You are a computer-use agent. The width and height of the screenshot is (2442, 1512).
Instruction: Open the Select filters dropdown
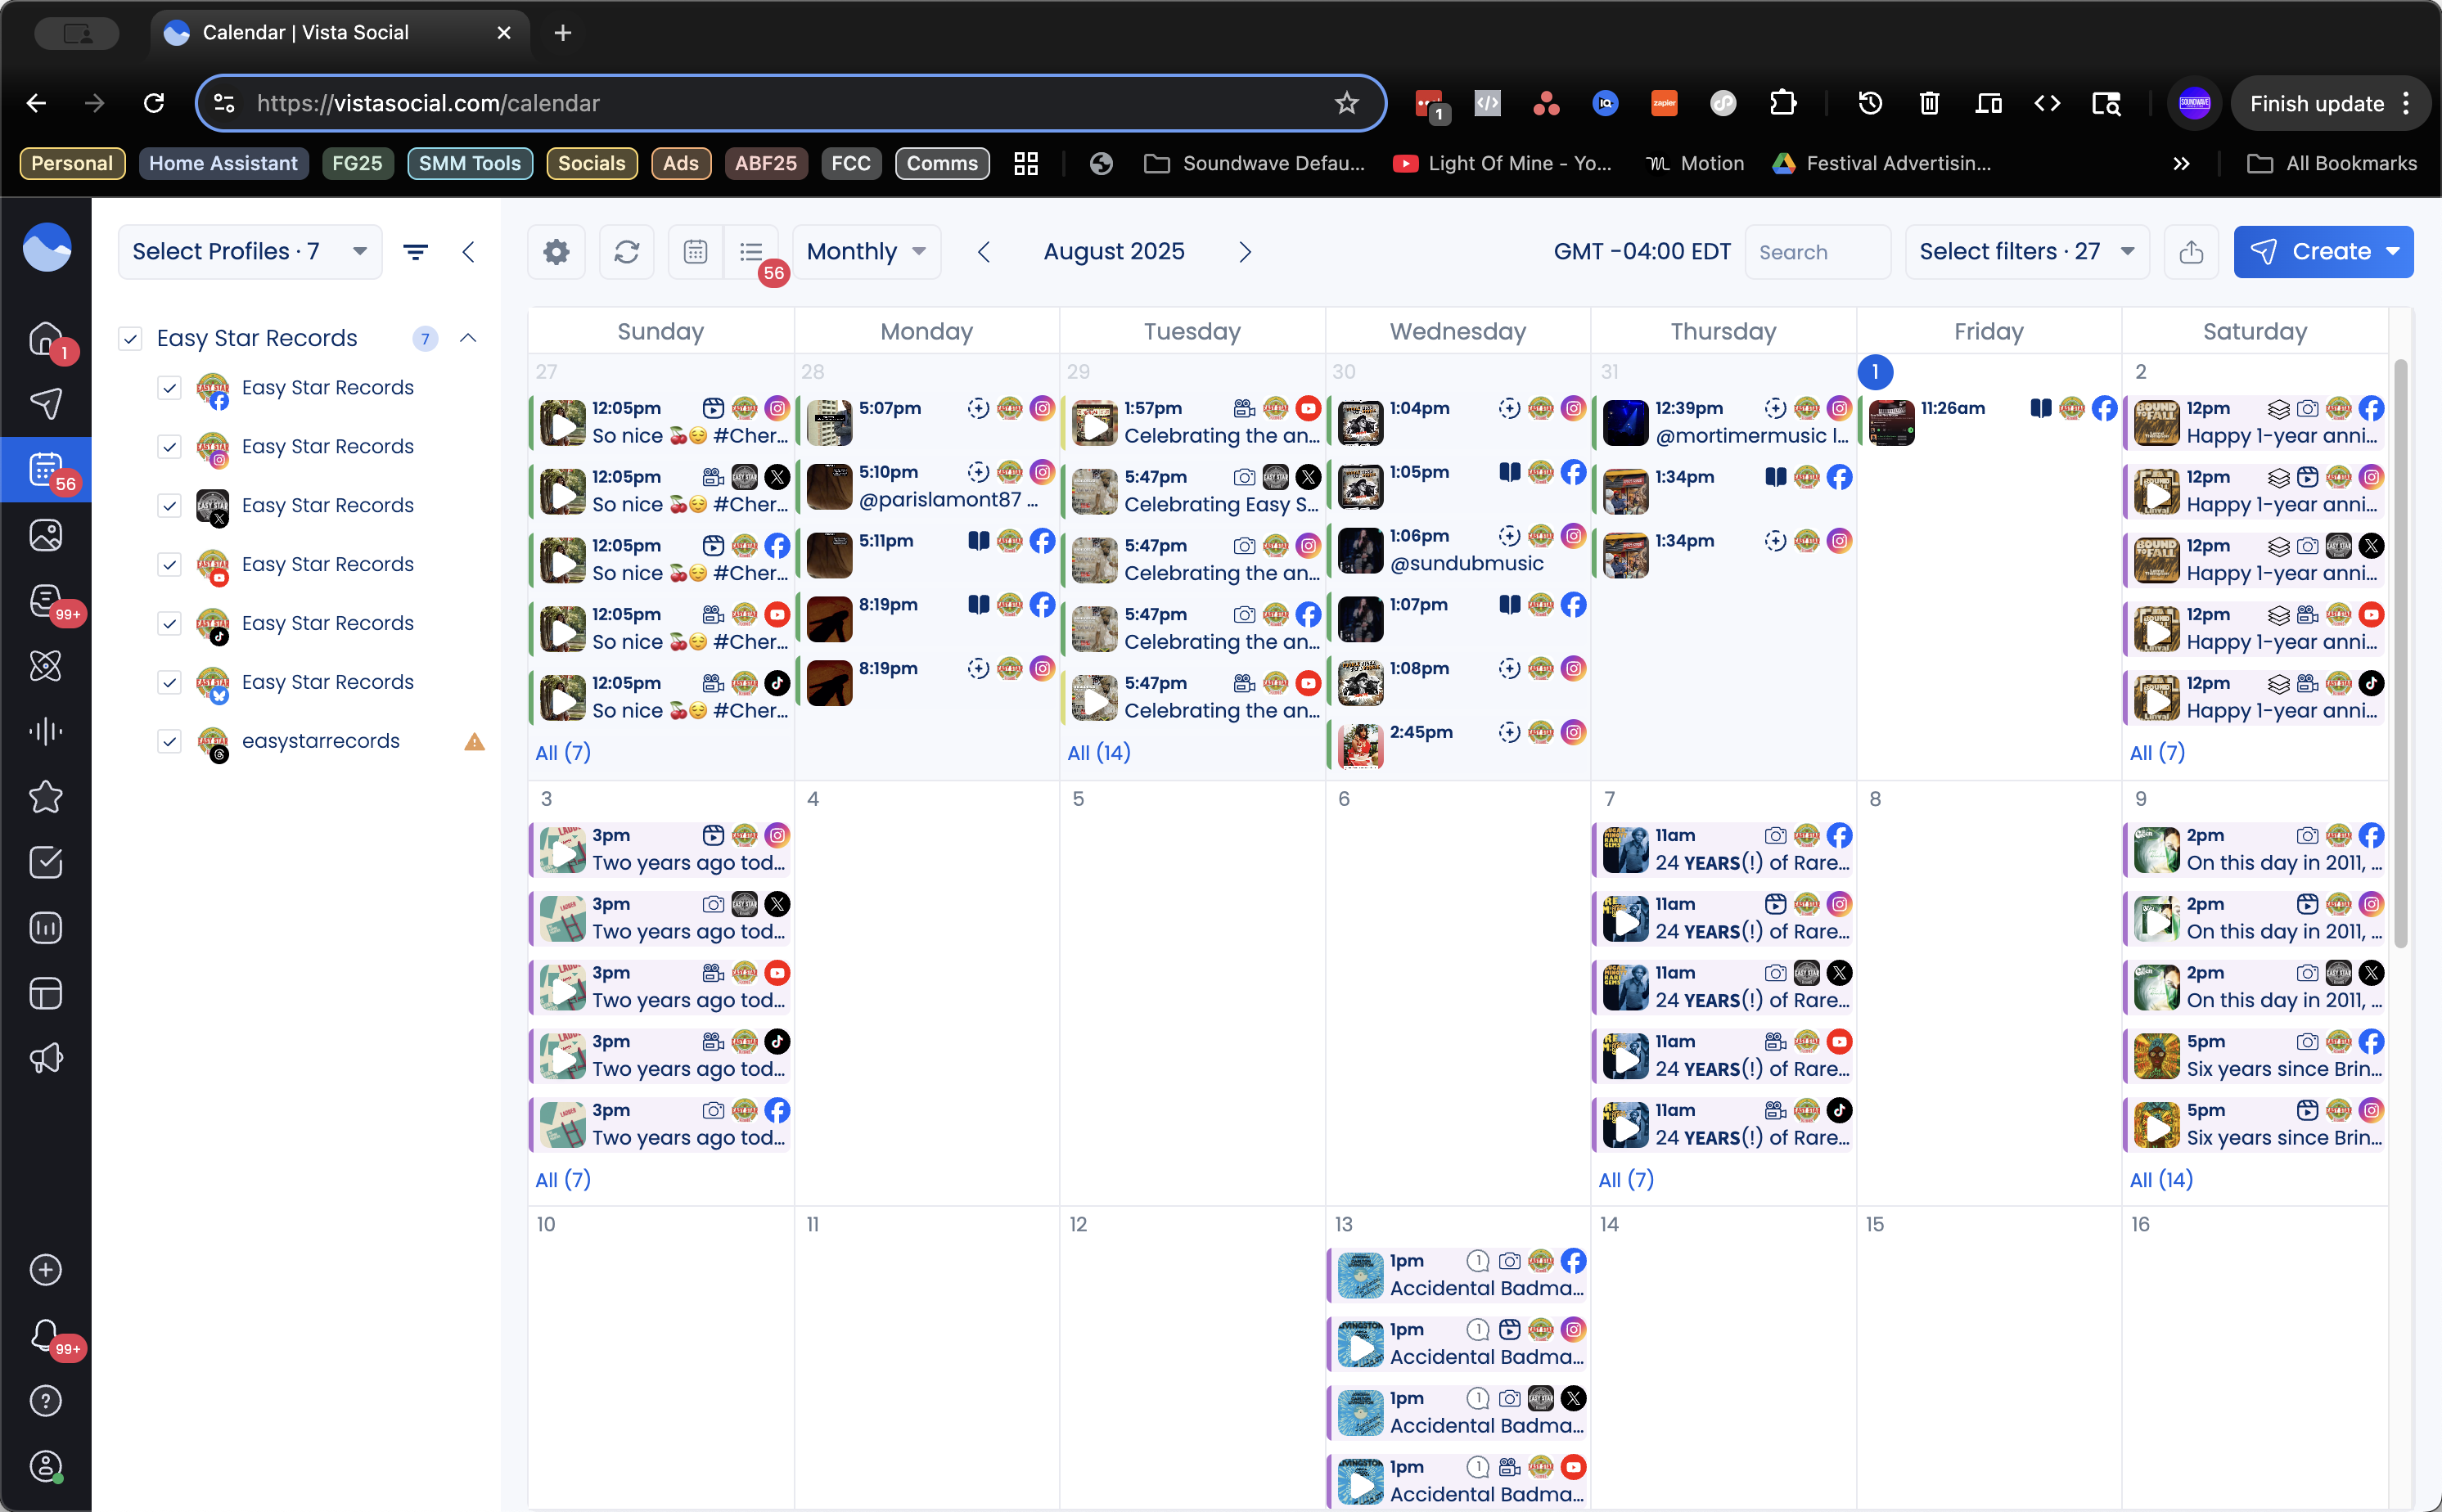[x=2026, y=252]
